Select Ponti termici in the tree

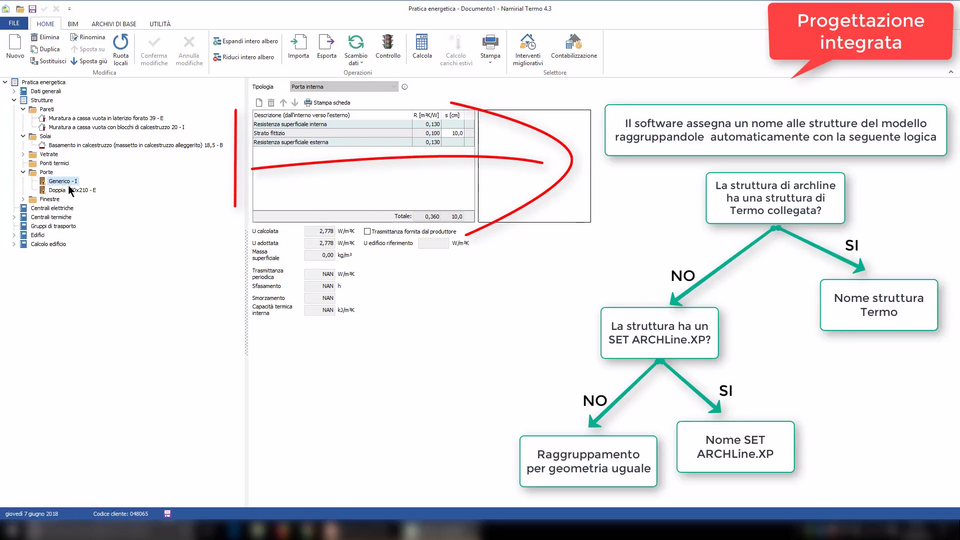[x=54, y=163]
